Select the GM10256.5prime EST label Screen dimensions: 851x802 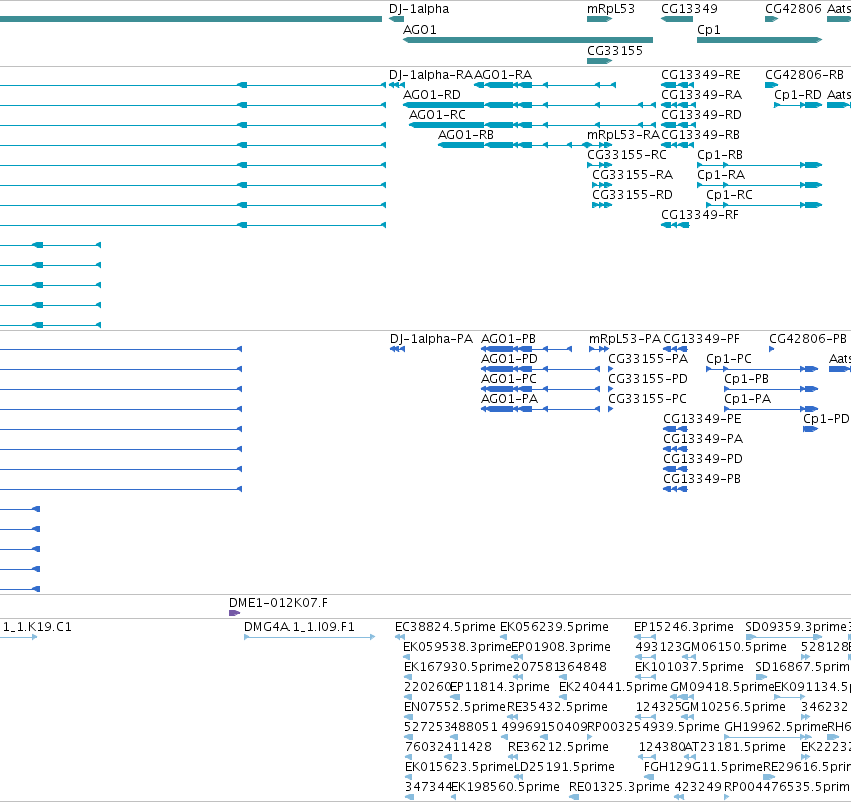[733, 707]
